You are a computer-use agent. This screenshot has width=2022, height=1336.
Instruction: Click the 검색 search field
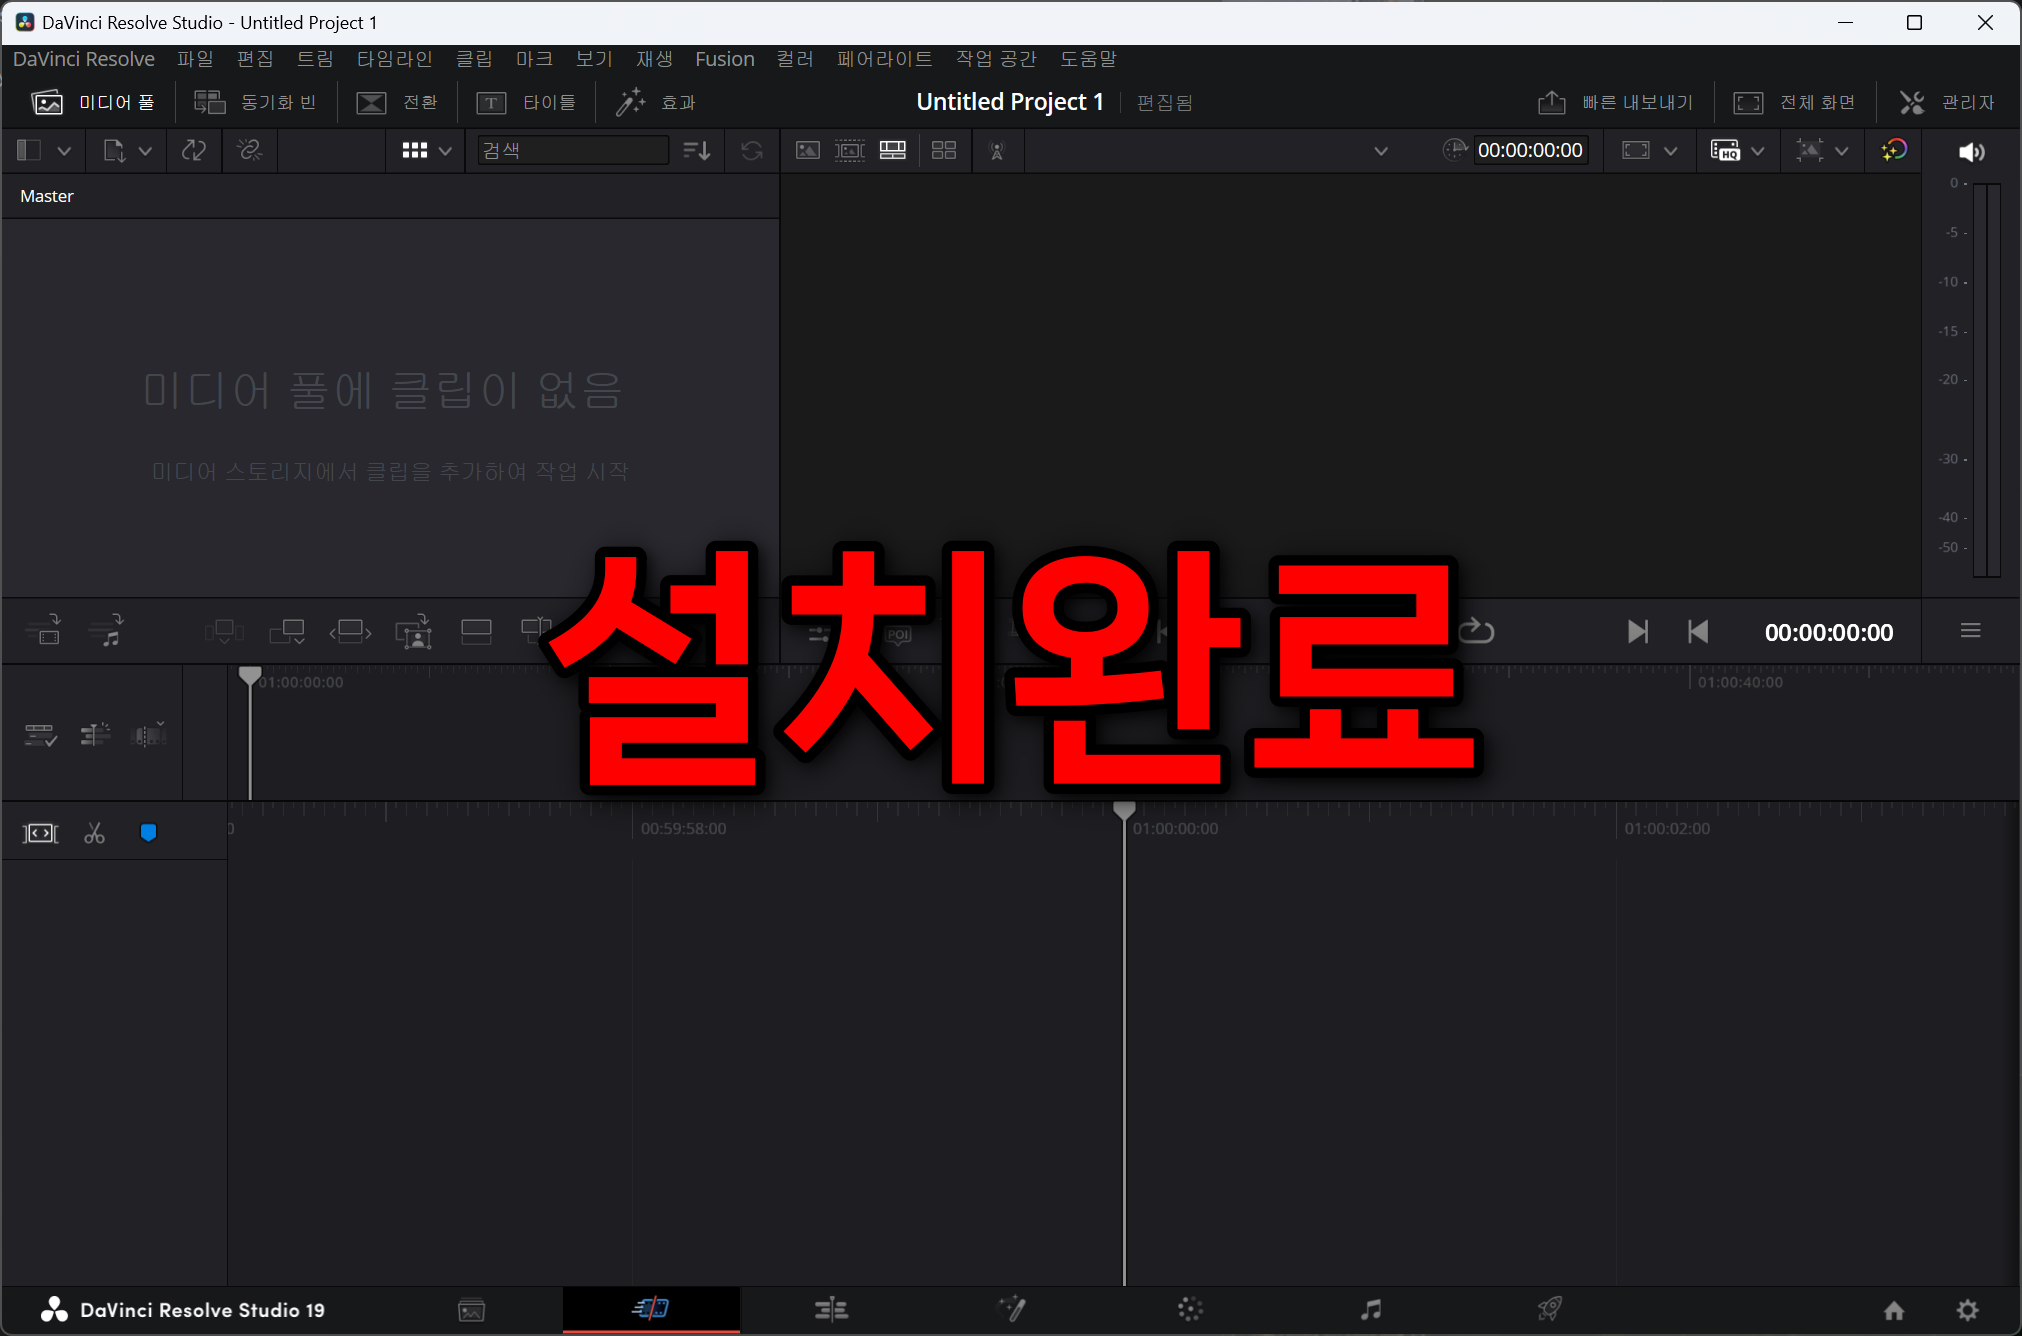[x=572, y=150]
